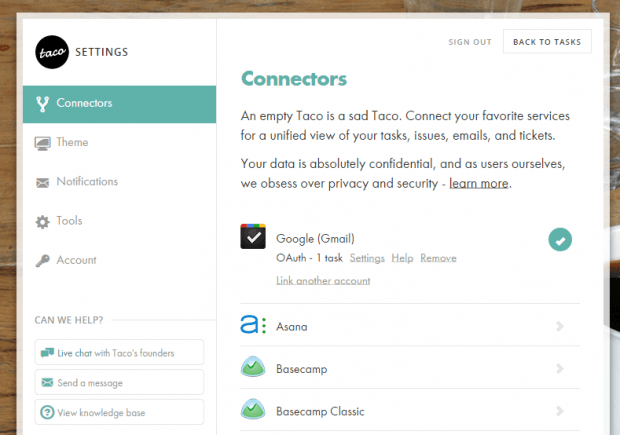The height and width of the screenshot is (435, 620).
Task: Open the Connectors settings section
Action: pyautogui.click(x=84, y=103)
